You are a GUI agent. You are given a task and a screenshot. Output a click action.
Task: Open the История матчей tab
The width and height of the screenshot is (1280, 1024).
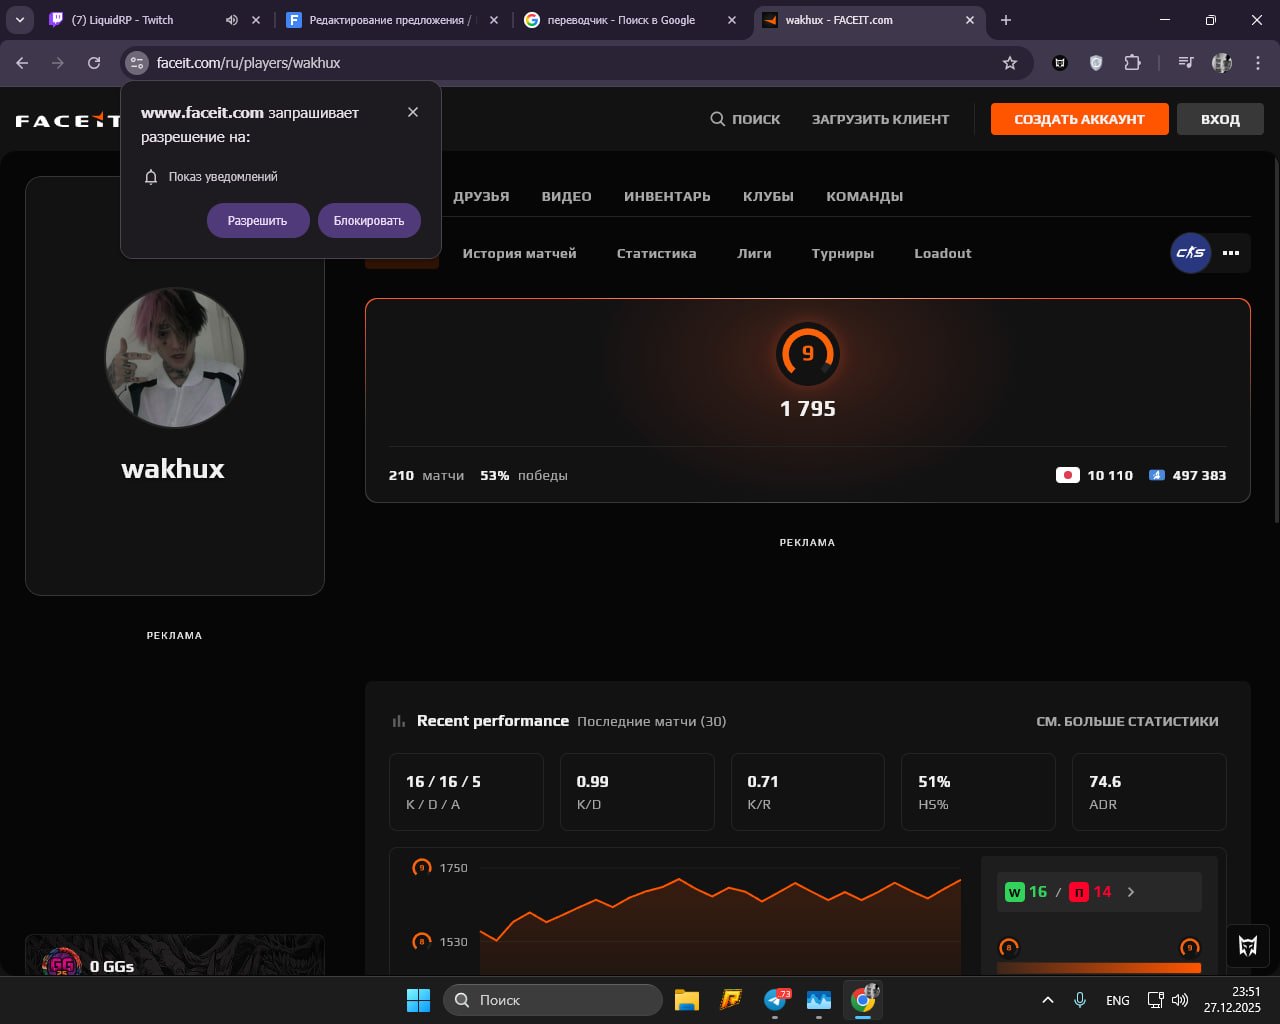(x=519, y=253)
